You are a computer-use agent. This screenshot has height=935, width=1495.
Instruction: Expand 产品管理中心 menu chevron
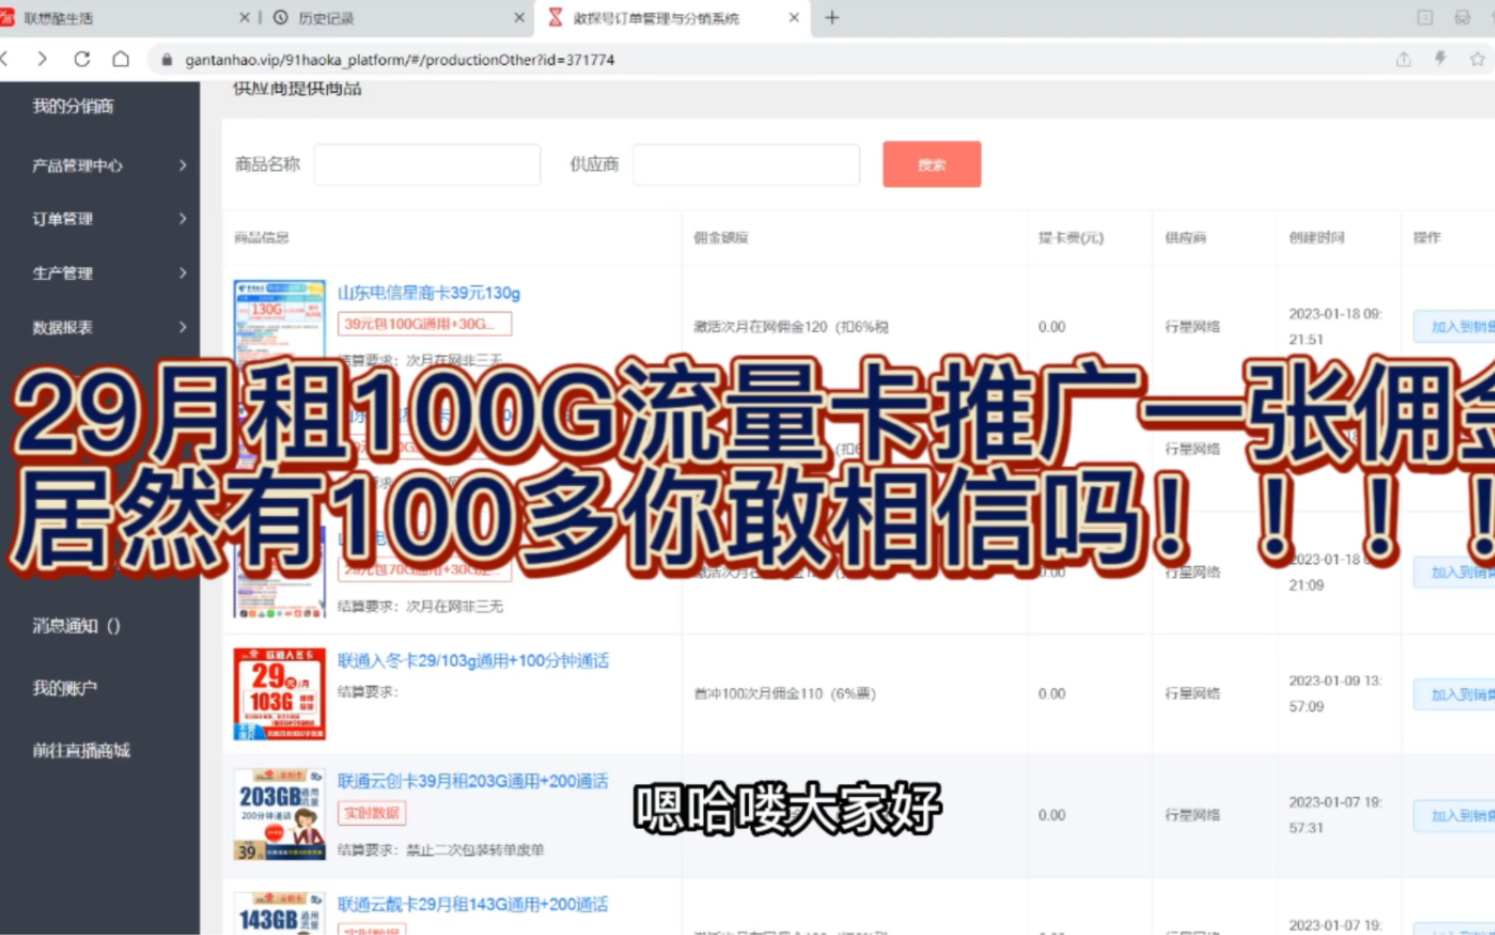point(182,165)
